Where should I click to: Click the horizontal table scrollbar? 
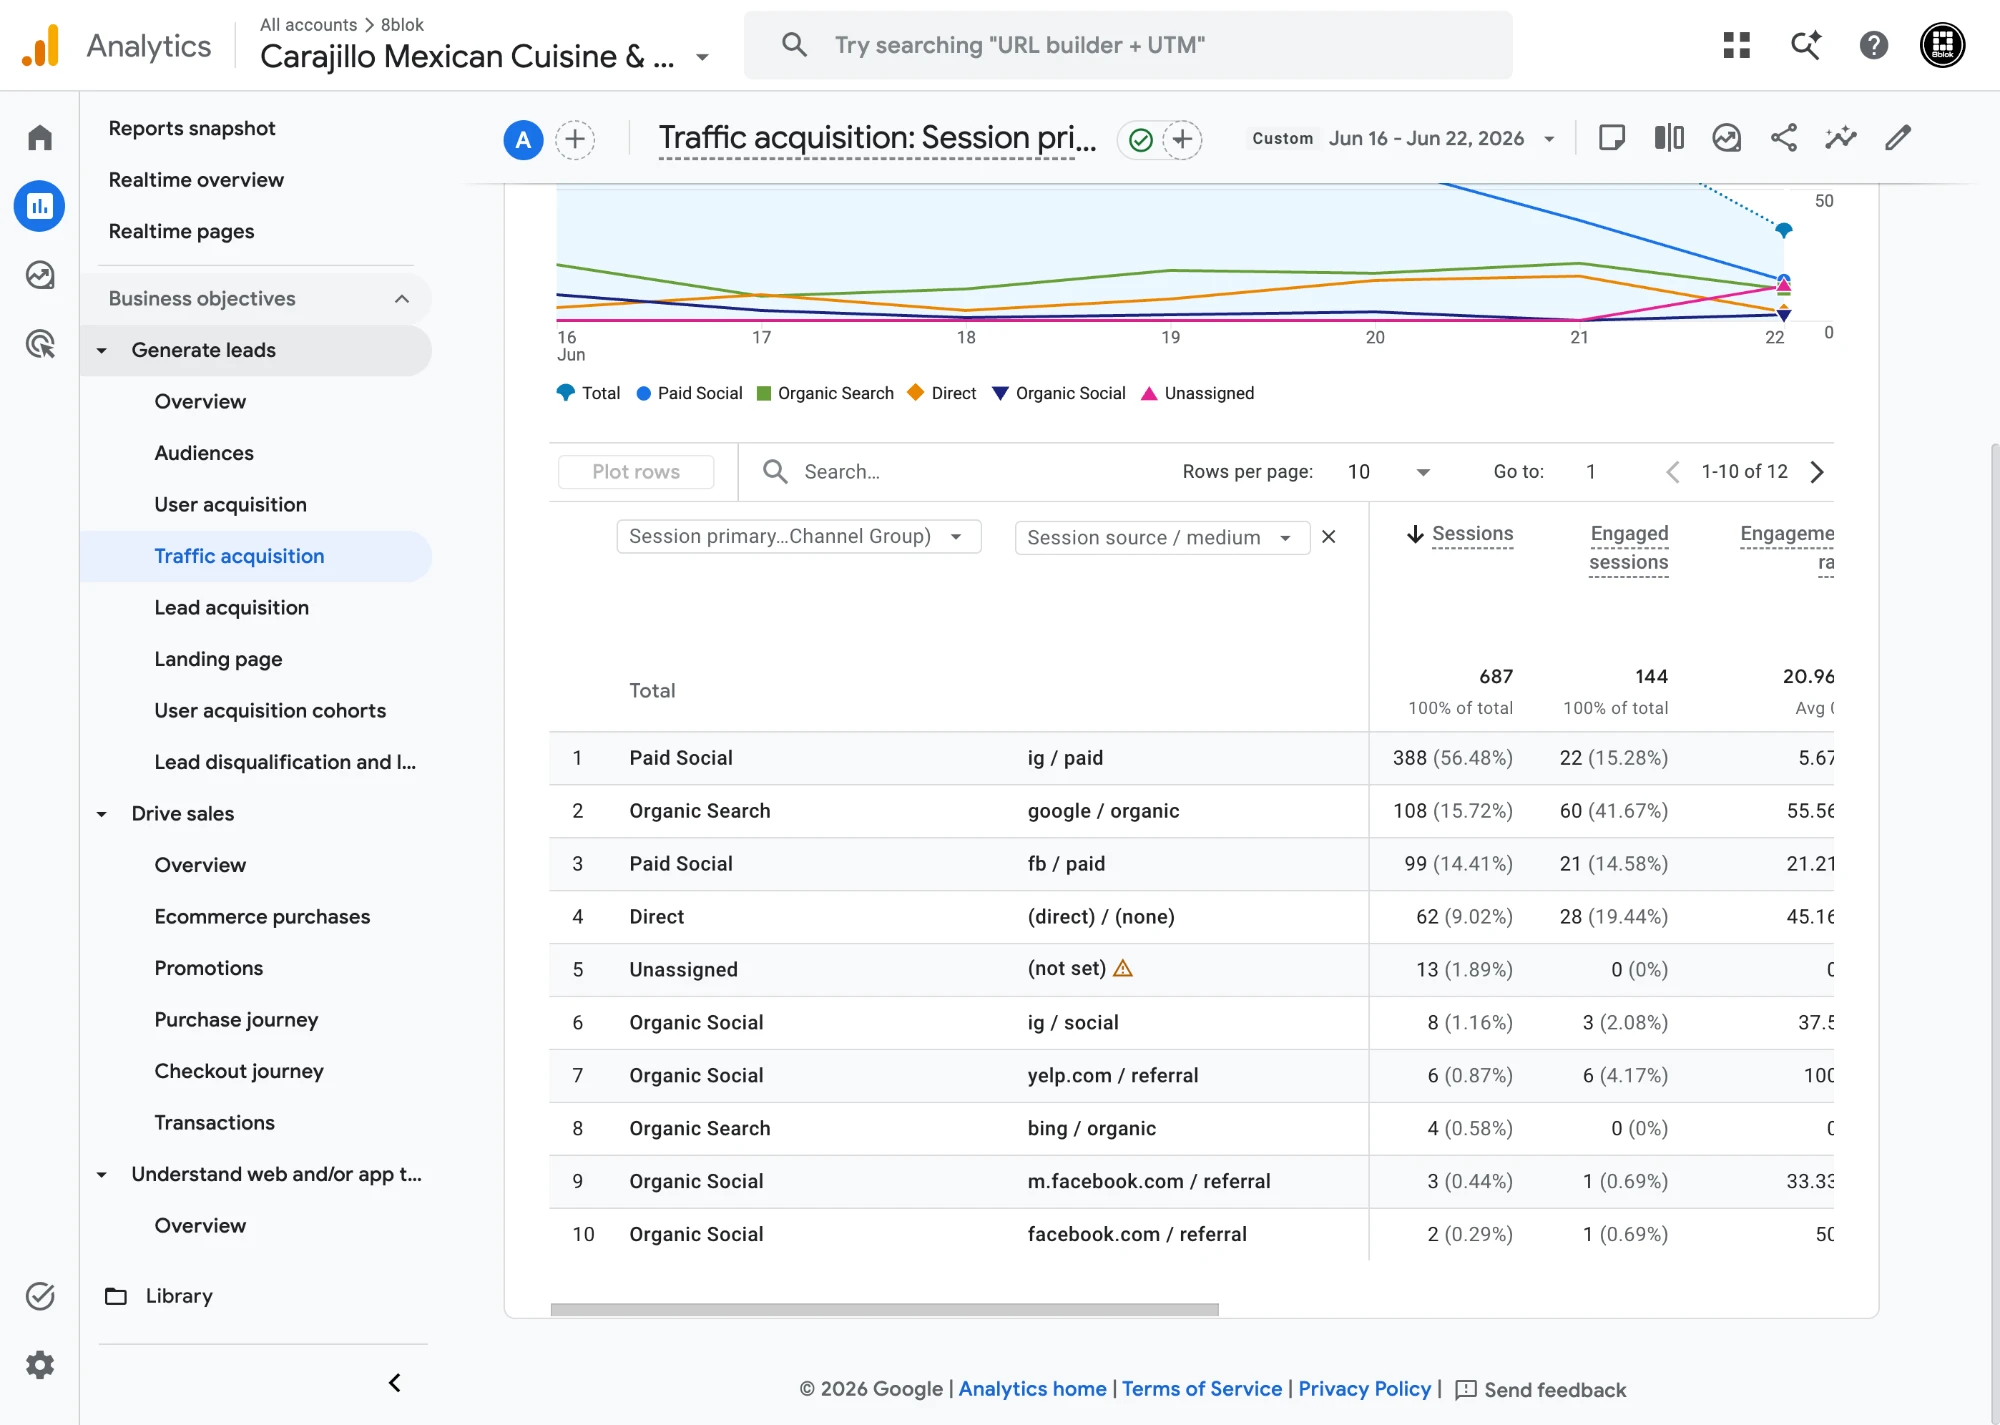884,1309
